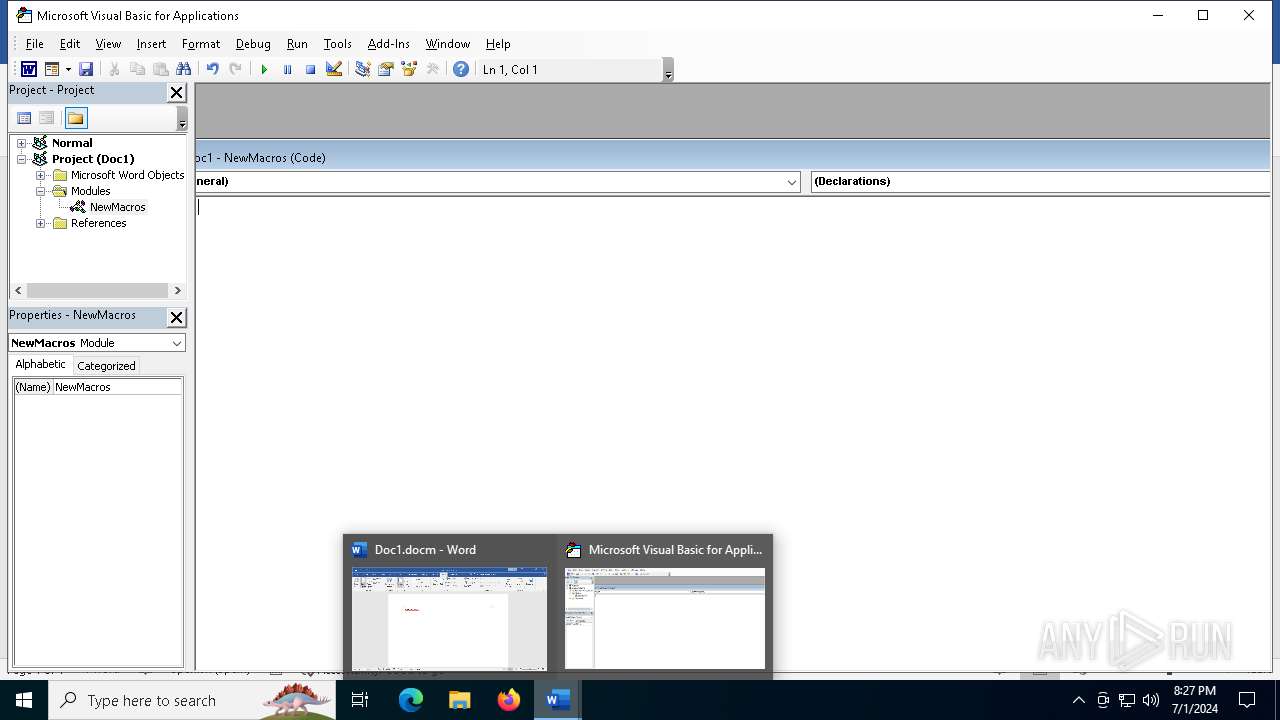
Task: Open the Windows Start menu
Action: pos(24,700)
